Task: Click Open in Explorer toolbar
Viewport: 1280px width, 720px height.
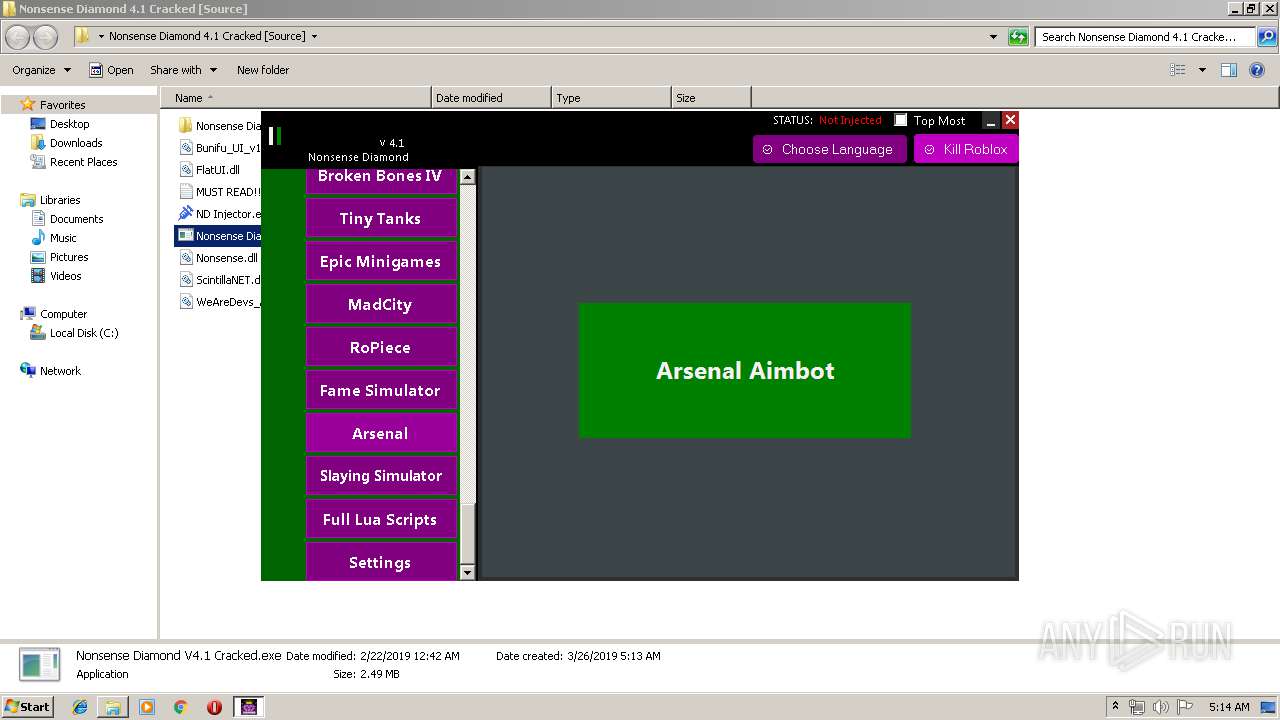Action: [111, 70]
